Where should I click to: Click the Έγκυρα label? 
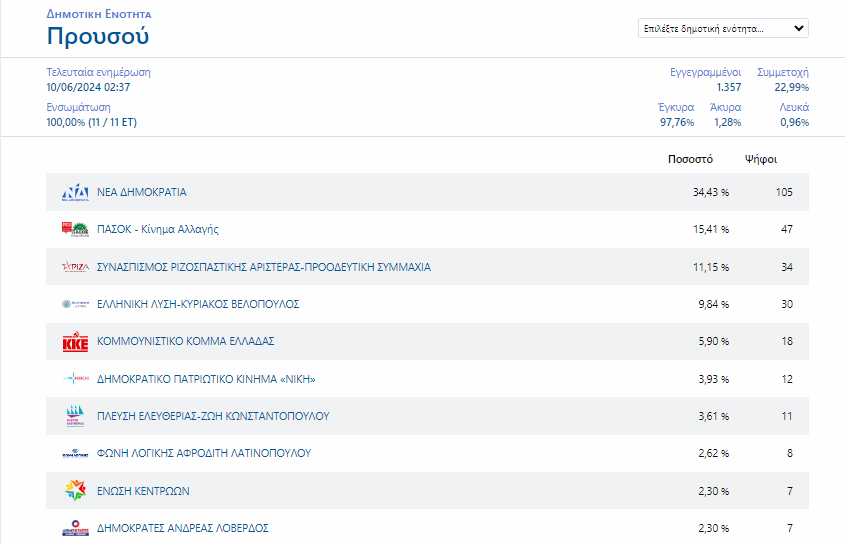(676, 107)
